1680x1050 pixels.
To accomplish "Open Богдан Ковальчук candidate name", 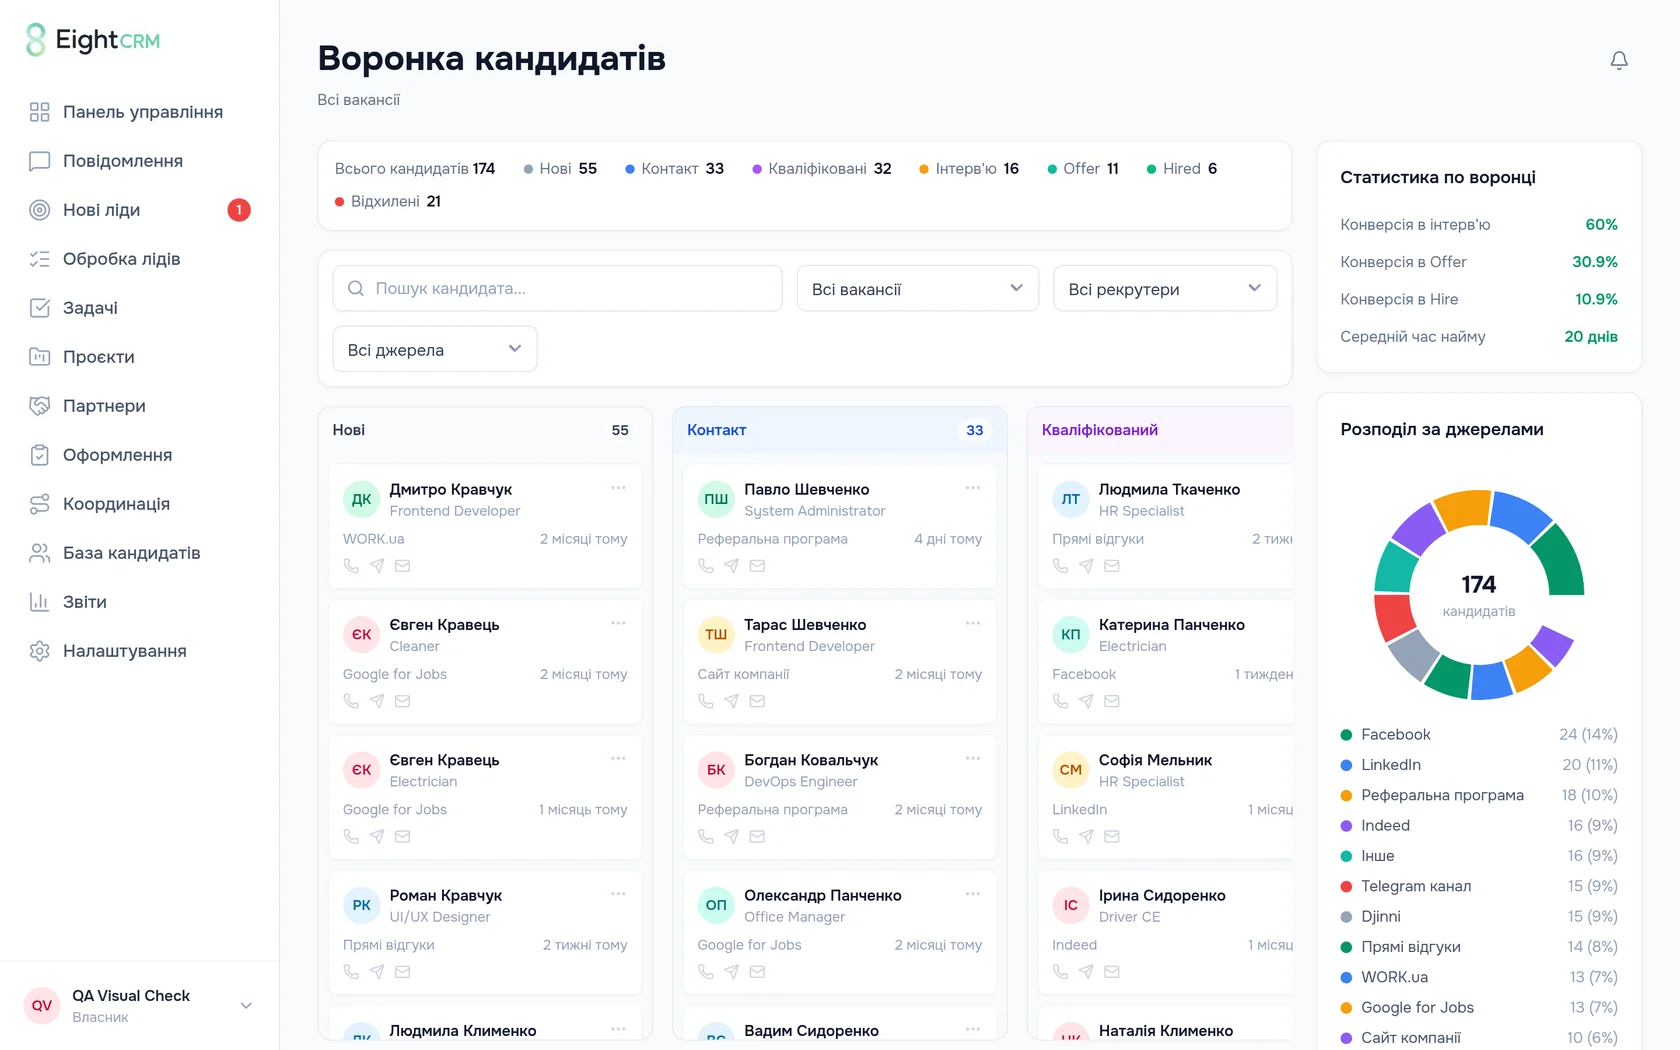I will 811,760.
